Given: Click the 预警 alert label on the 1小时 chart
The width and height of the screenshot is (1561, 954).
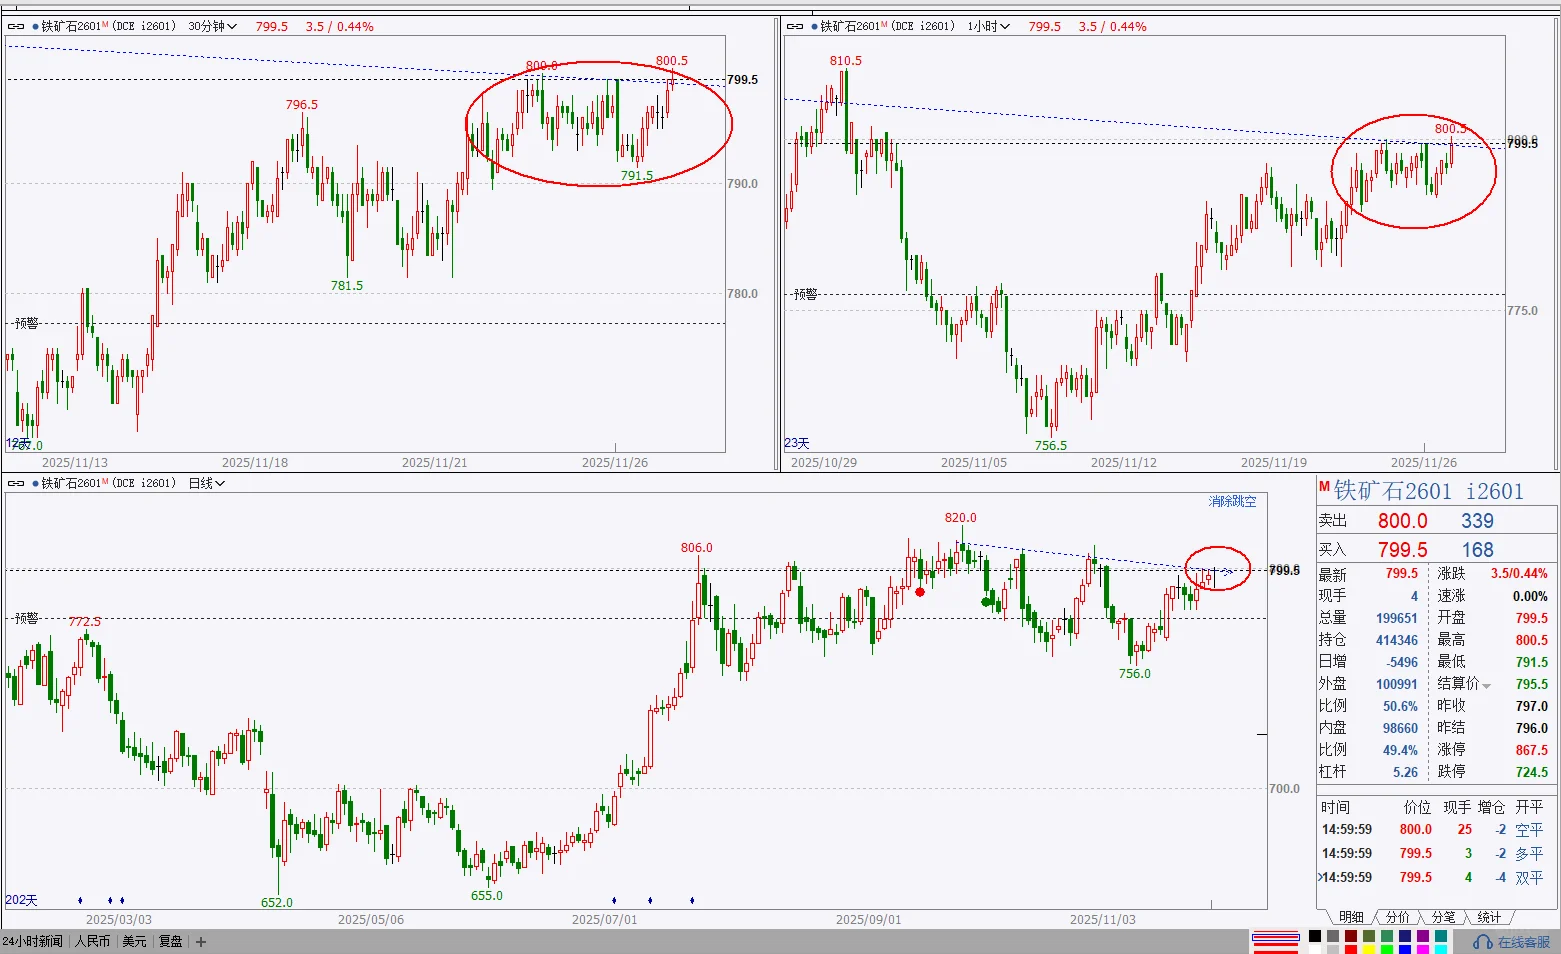Looking at the screenshot, I should tap(806, 295).
